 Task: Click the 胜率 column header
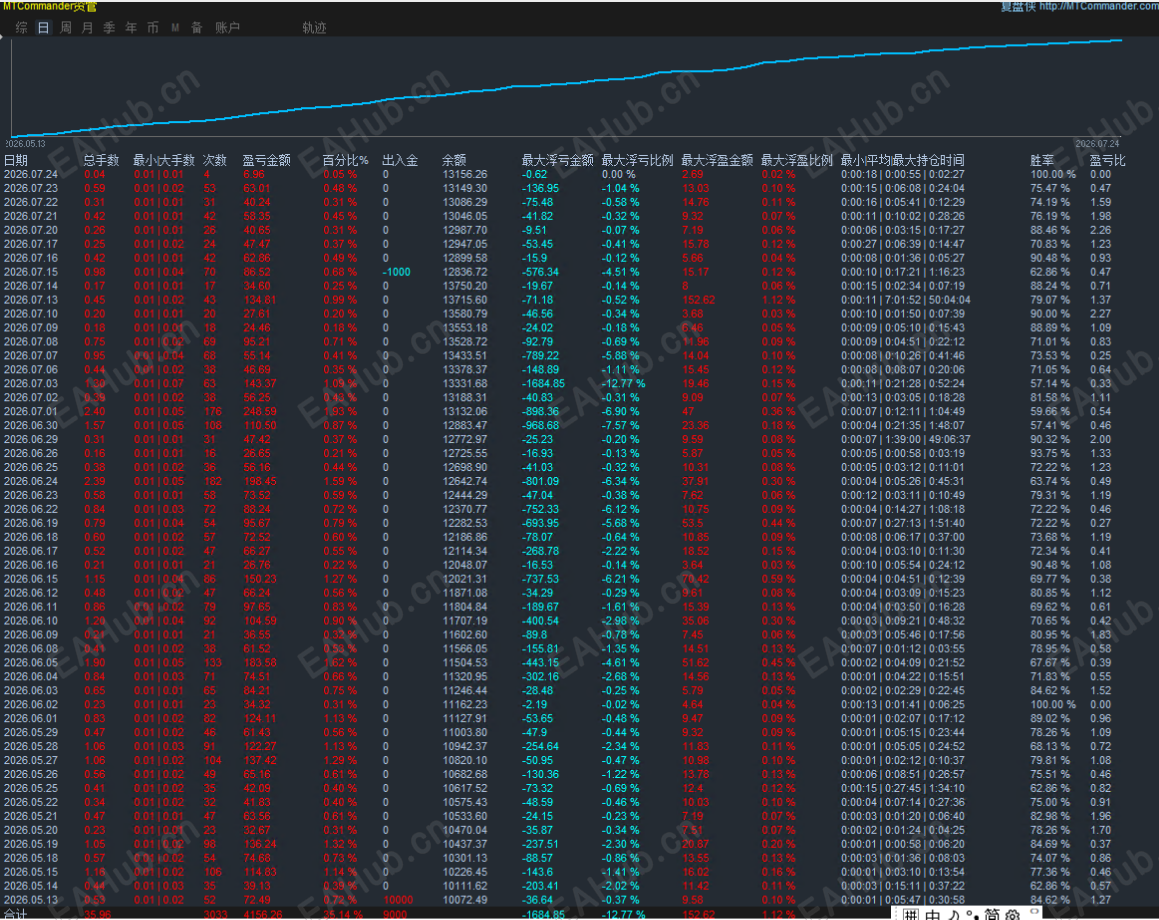pyautogui.click(x=1042, y=160)
